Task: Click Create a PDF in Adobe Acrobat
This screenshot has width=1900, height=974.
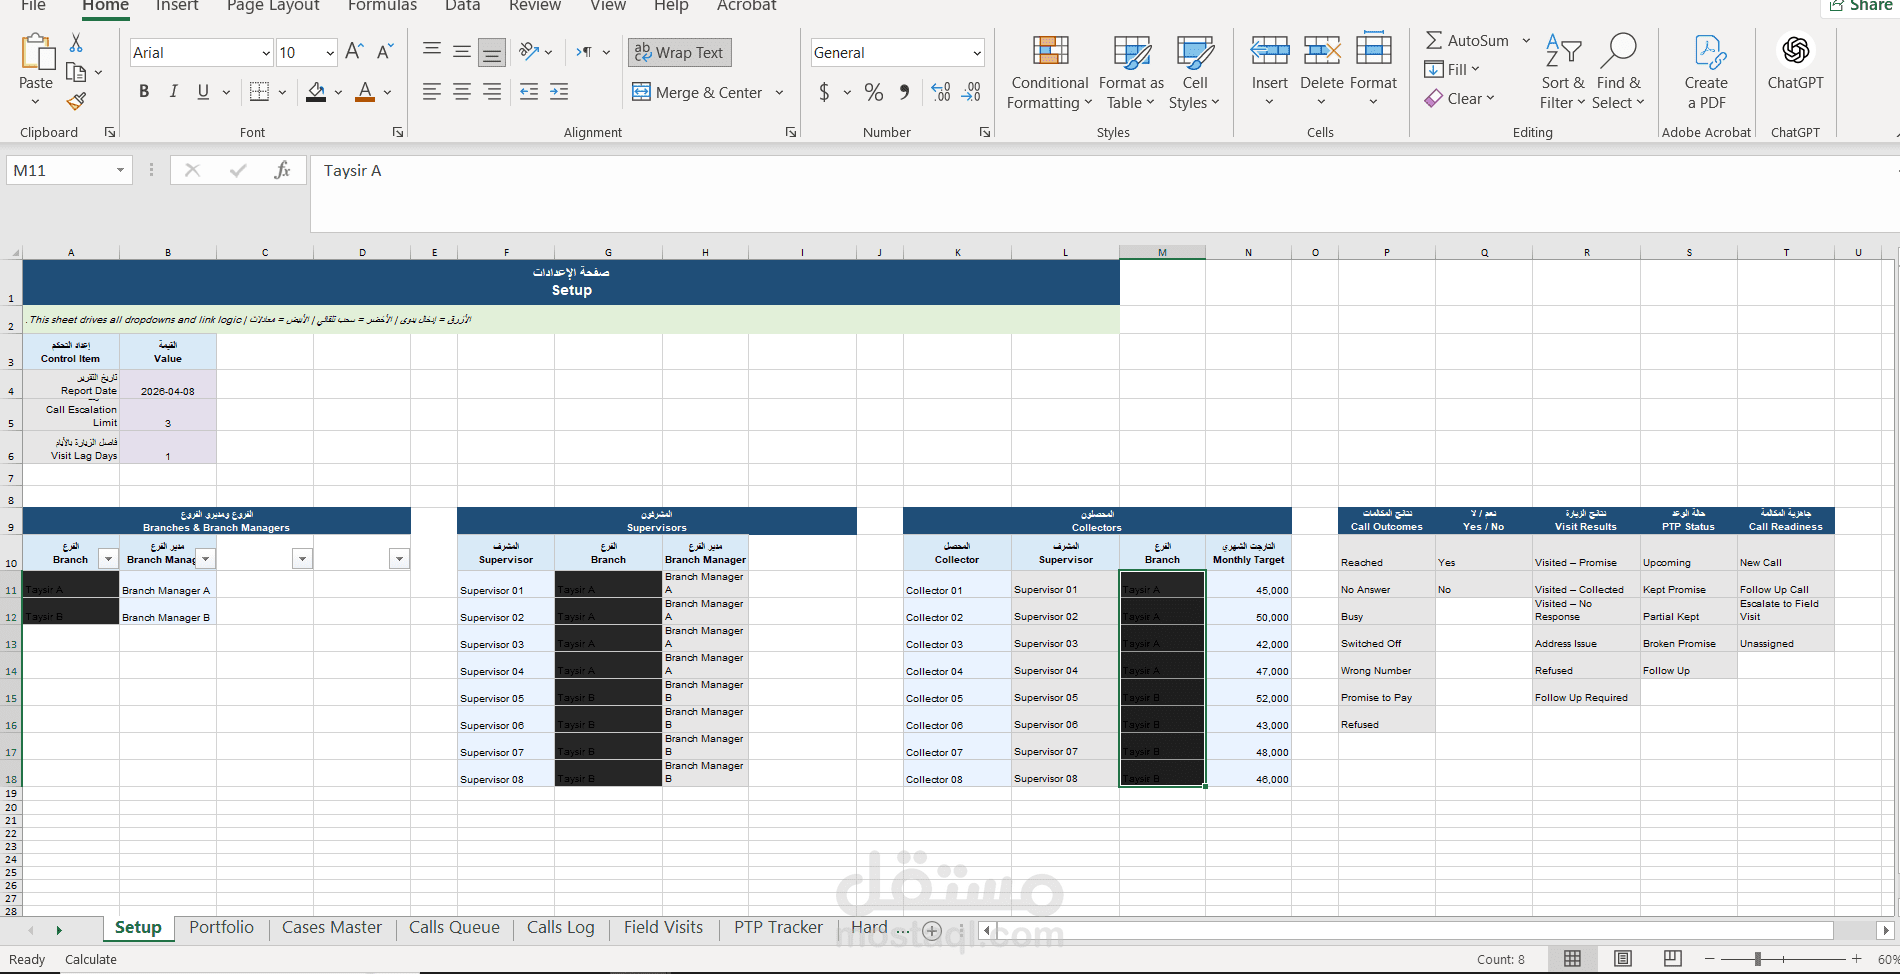Action: click(1706, 72)
